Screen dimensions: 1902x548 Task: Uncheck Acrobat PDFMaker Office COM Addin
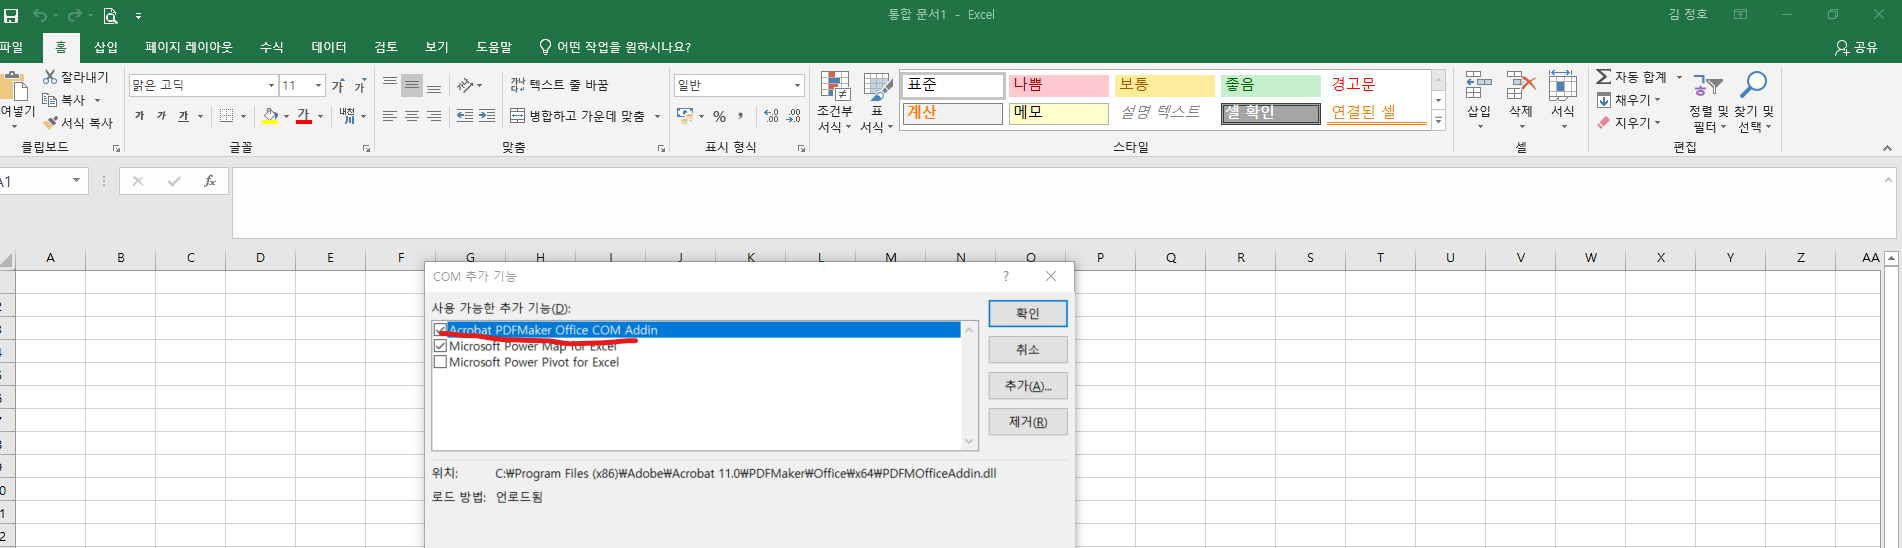[440, 330]
